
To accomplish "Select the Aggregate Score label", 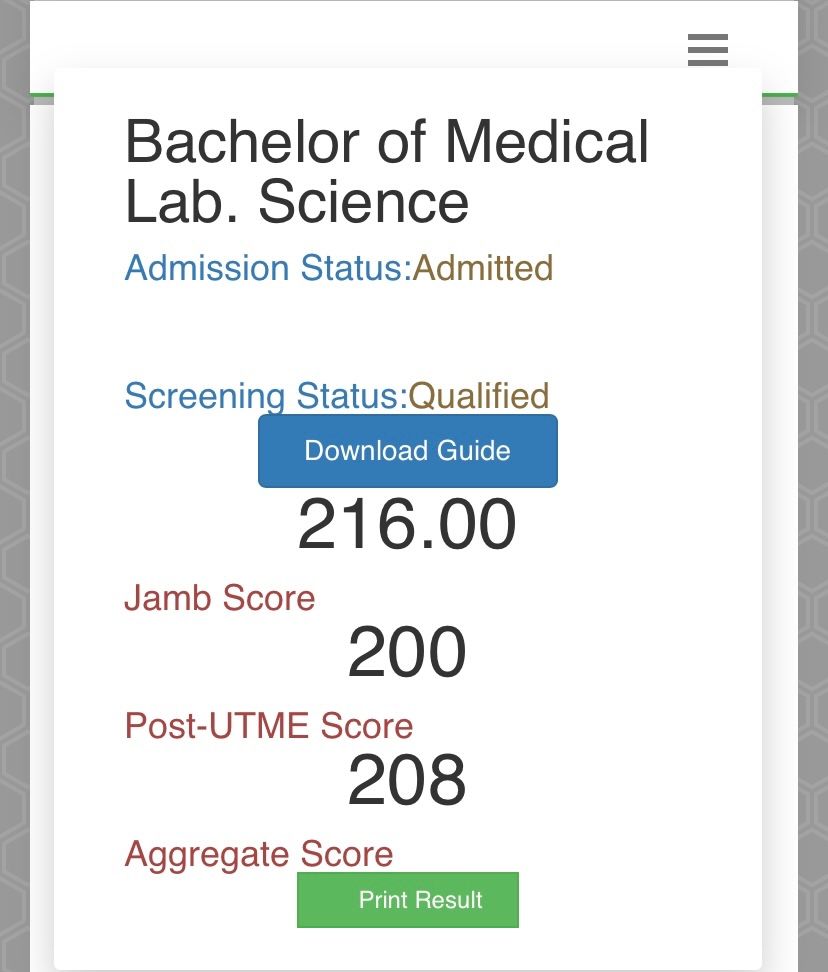I will click(258, 854).
